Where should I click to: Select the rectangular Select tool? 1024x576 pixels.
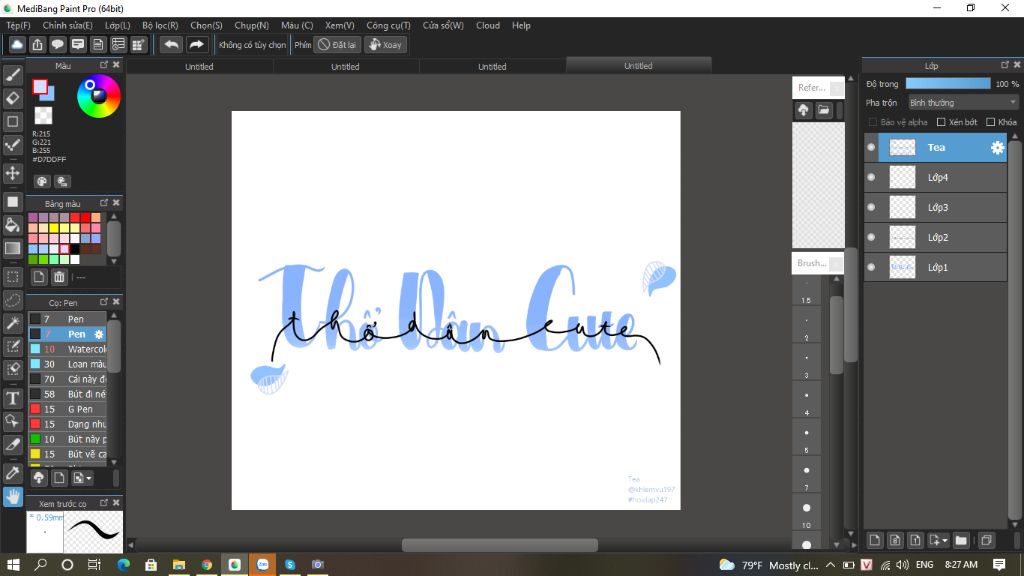pyautogui.click(x=12, y=277)
